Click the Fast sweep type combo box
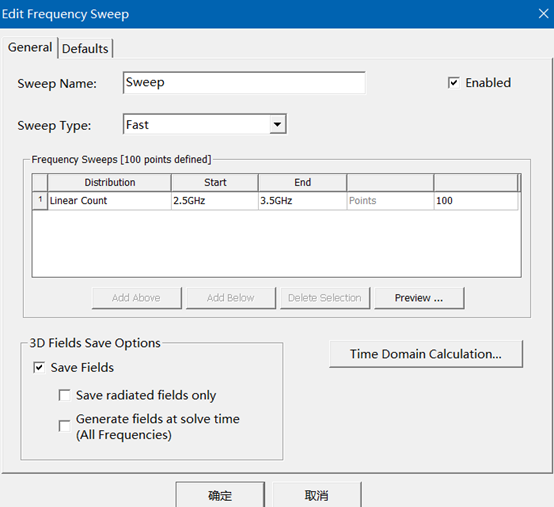 205,124
